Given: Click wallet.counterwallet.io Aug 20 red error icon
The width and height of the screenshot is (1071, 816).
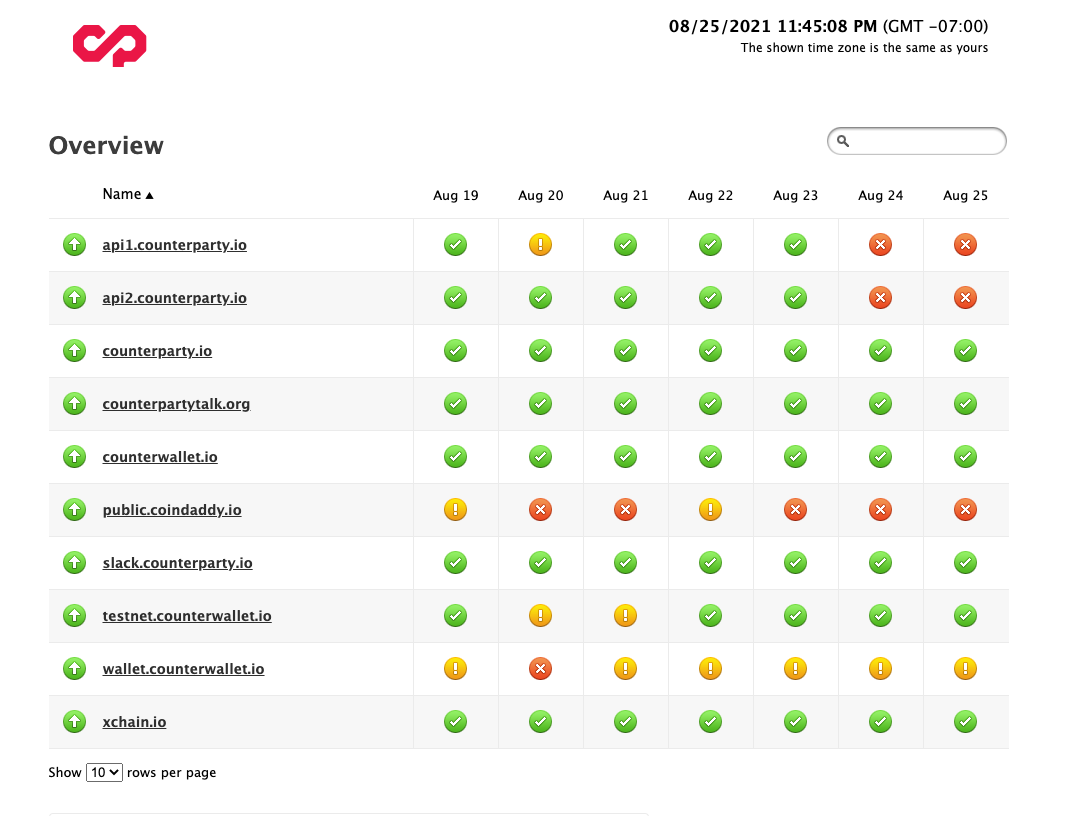Looking at the screenshot, I should pyautogui.click(x=540, y=669).
